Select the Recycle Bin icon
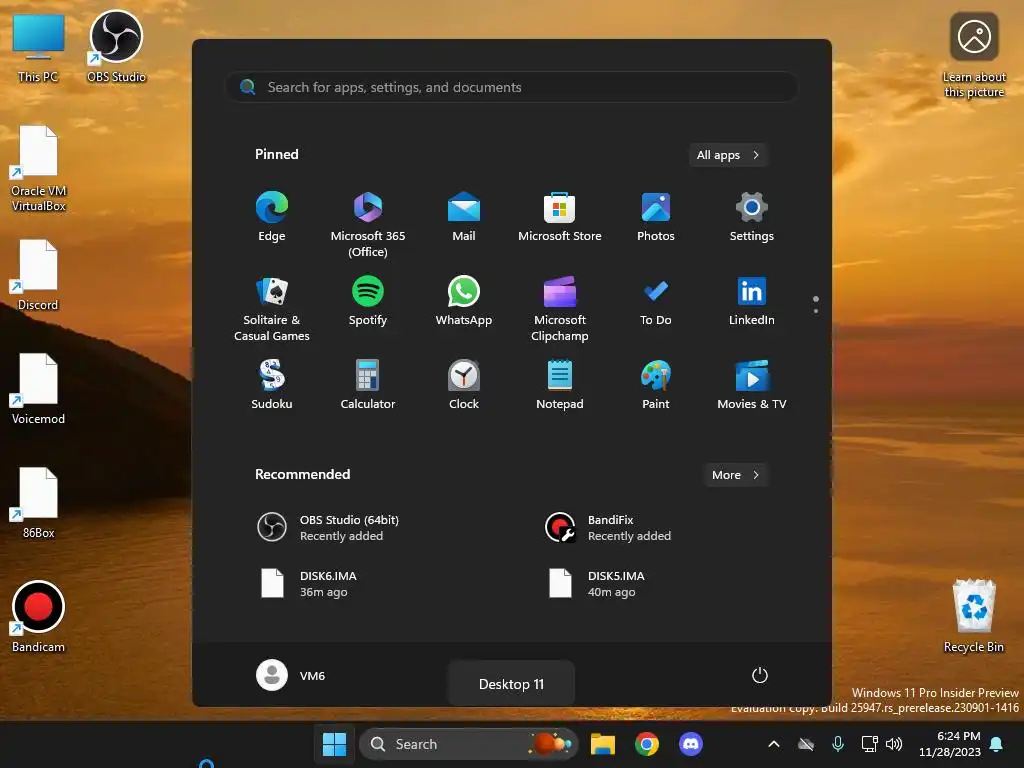The height and width of the screenshot is (768, 1024). [974, 615]
